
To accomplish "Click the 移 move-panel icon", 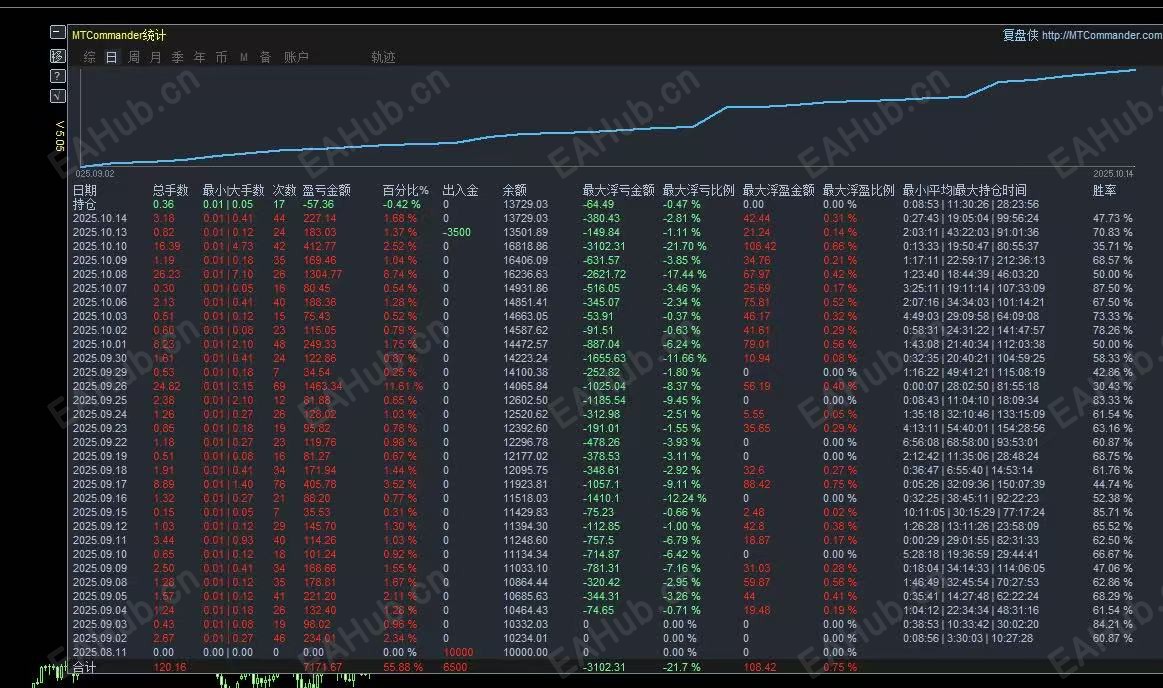I will [x=58, y=56].
